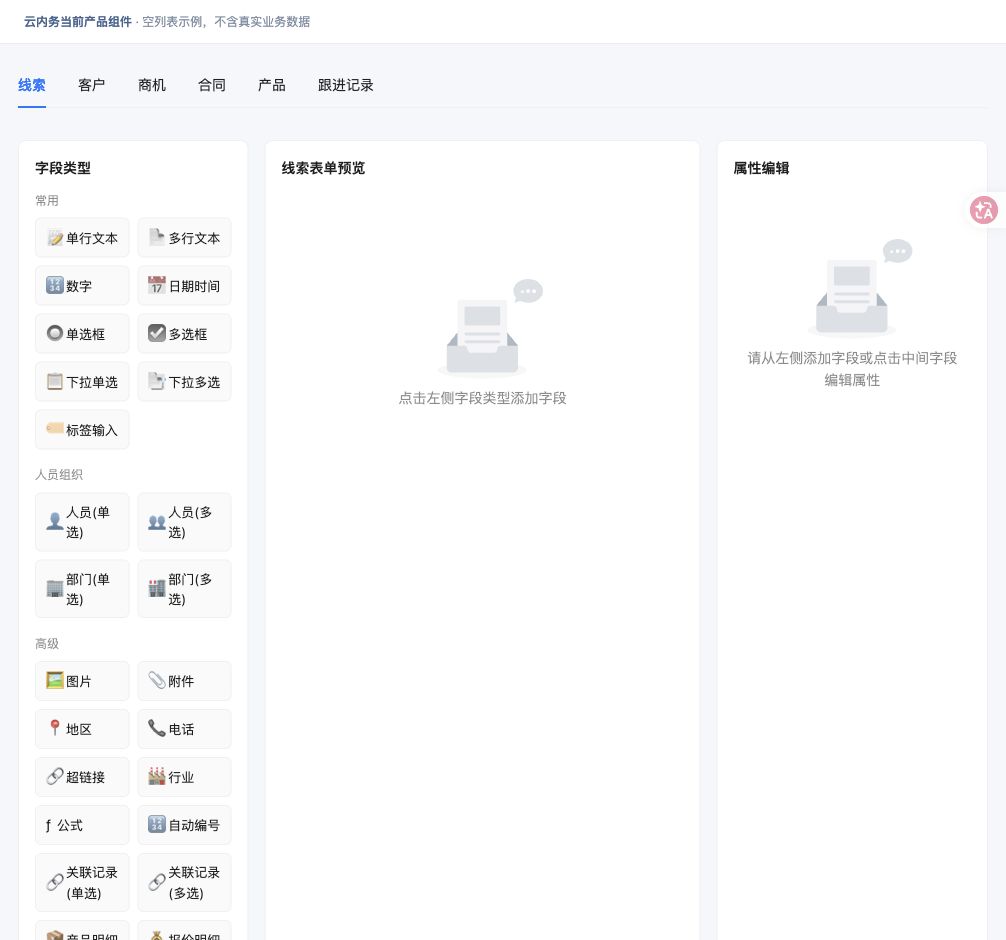Screen dimensions: 1006x940
Task: Add a 日期时间 field
Action: (x=184, y=286)
